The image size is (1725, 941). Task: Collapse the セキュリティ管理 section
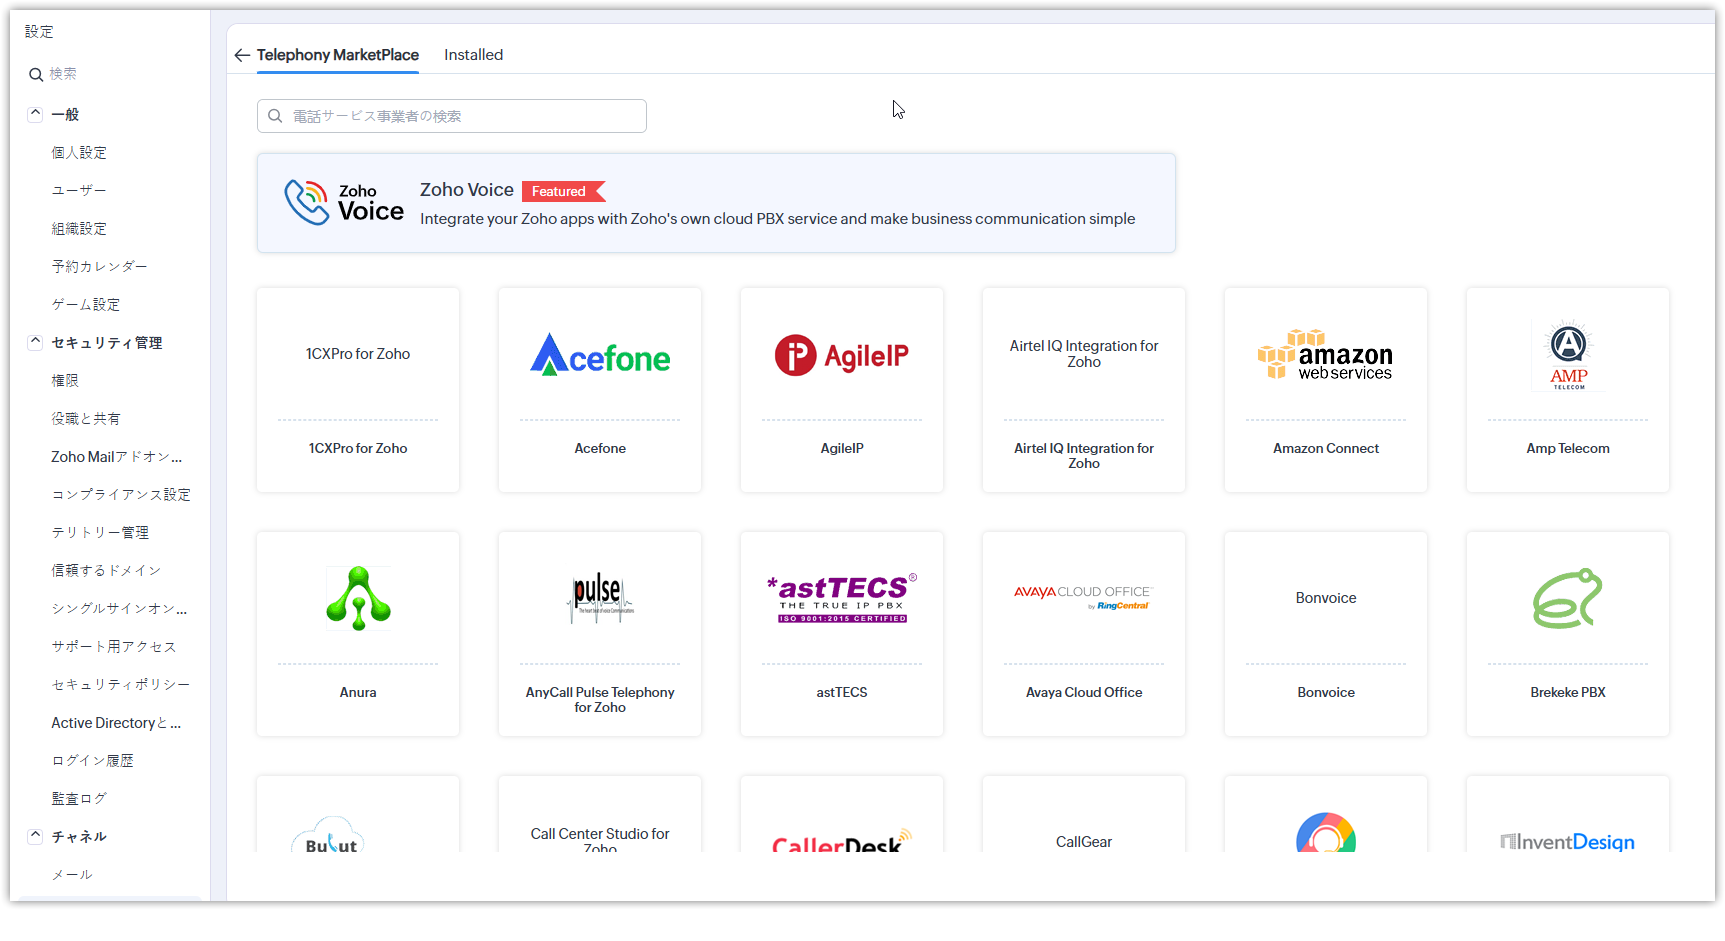tap(35, 342)
